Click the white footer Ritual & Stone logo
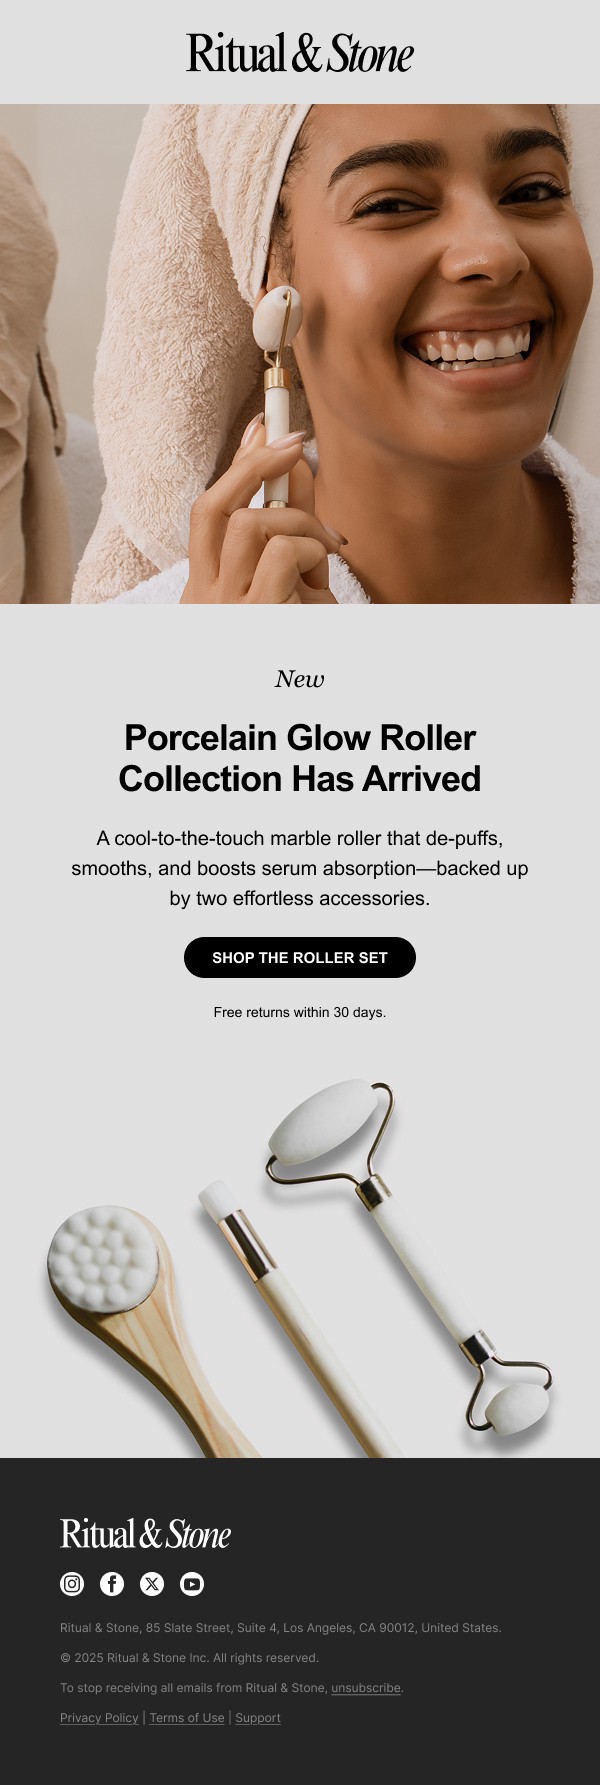 [x=145, y=1534]
